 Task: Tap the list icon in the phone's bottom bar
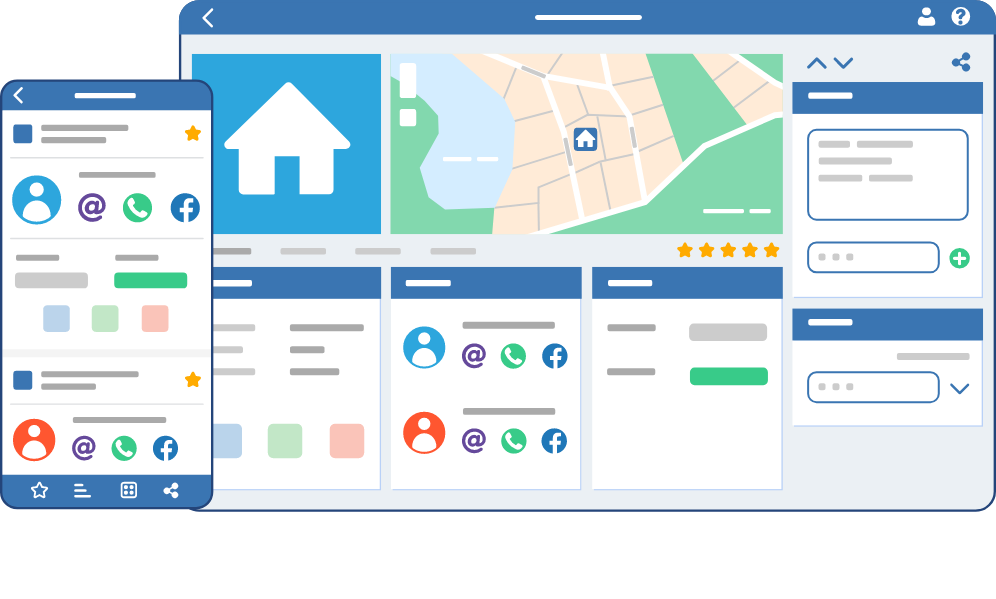(82, 490)
